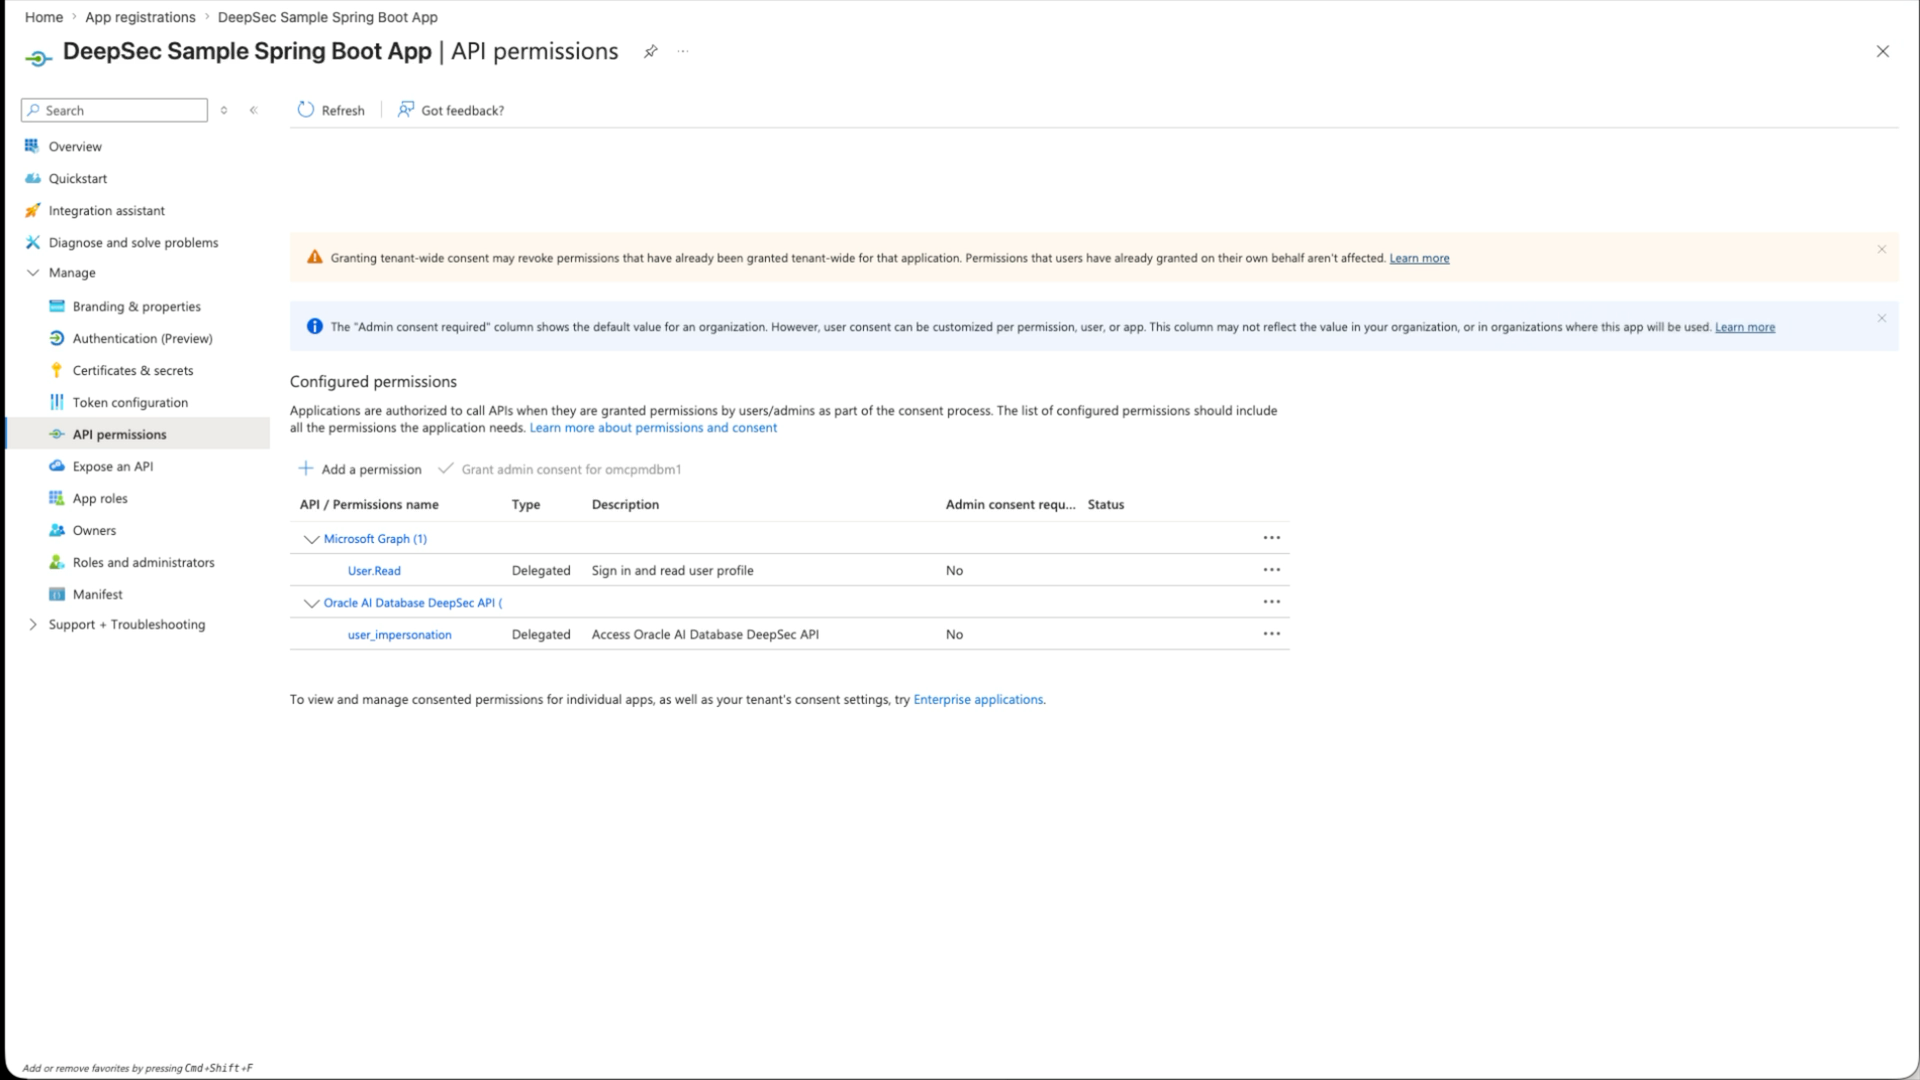Click the Expose an API cloud icon
This screenshot has height=1080, width=1920.
click(56, 466)
